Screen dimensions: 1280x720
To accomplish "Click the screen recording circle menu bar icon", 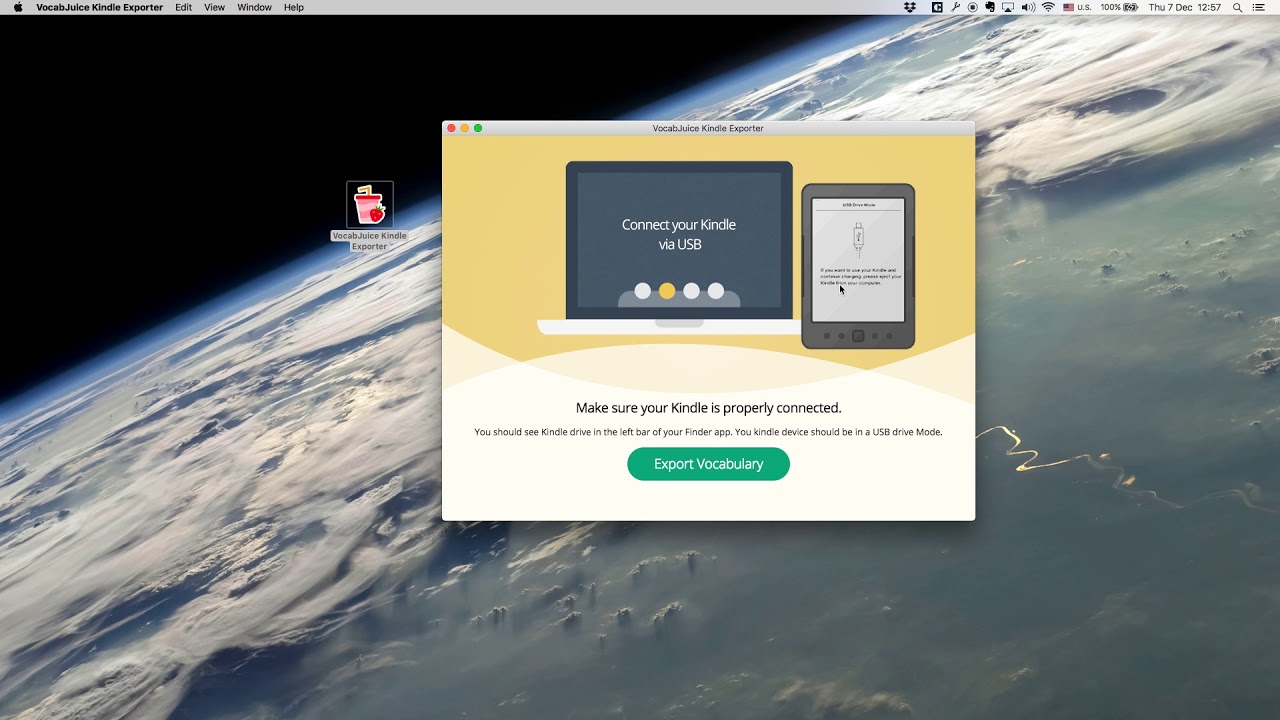I will 973,7.
